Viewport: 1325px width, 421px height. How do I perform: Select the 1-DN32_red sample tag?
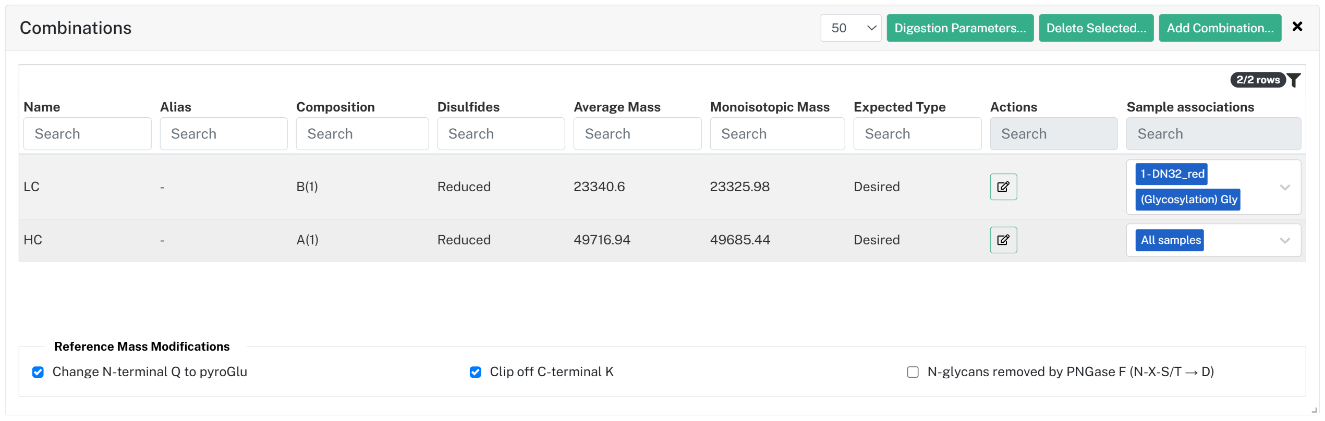click(x=1171, y=174)
